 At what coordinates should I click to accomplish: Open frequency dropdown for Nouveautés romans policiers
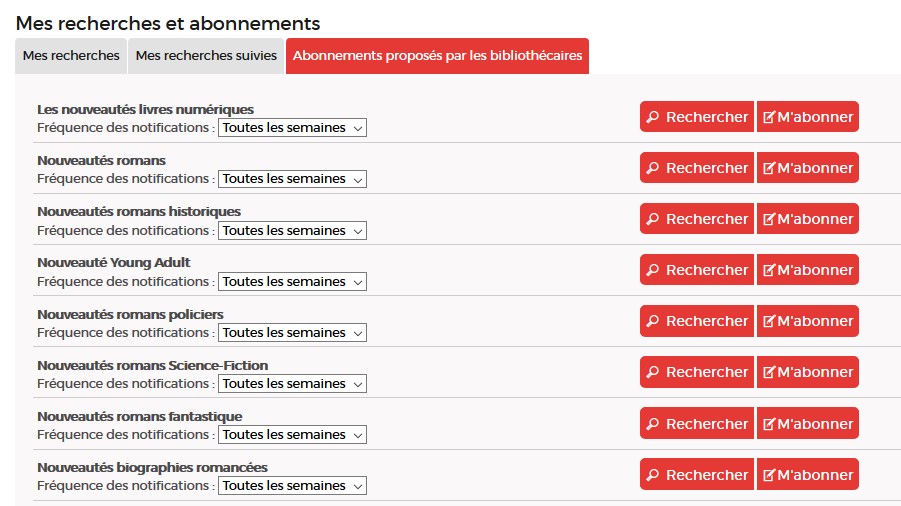point(292,332)
